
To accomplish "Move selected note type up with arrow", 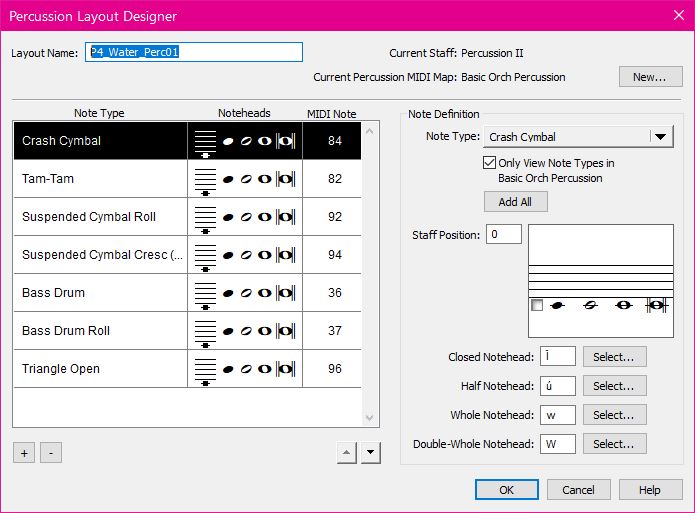I will 346,452.
